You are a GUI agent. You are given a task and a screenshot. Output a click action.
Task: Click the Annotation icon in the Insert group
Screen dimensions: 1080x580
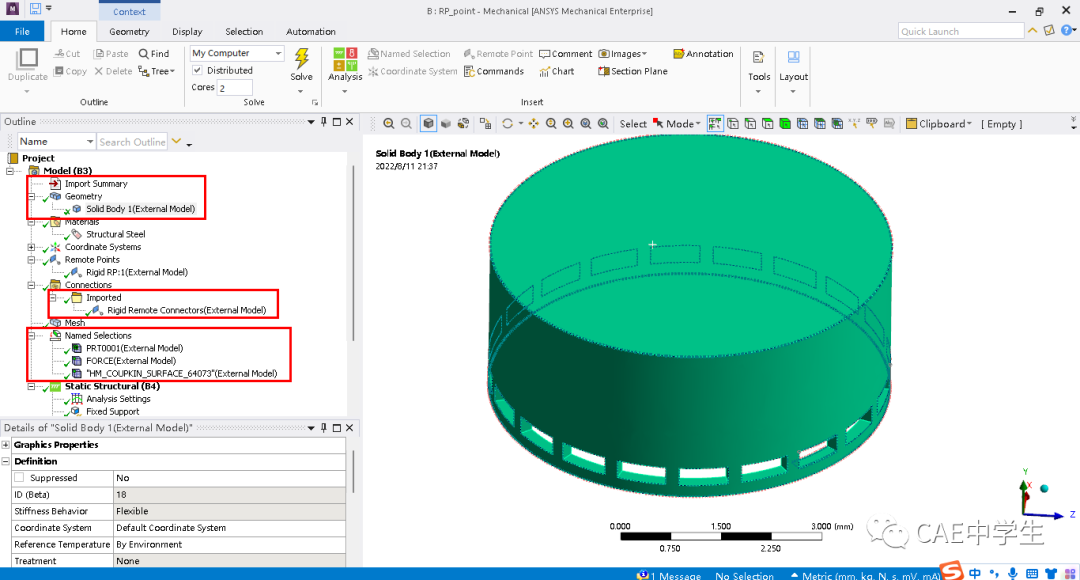(678, 54)
